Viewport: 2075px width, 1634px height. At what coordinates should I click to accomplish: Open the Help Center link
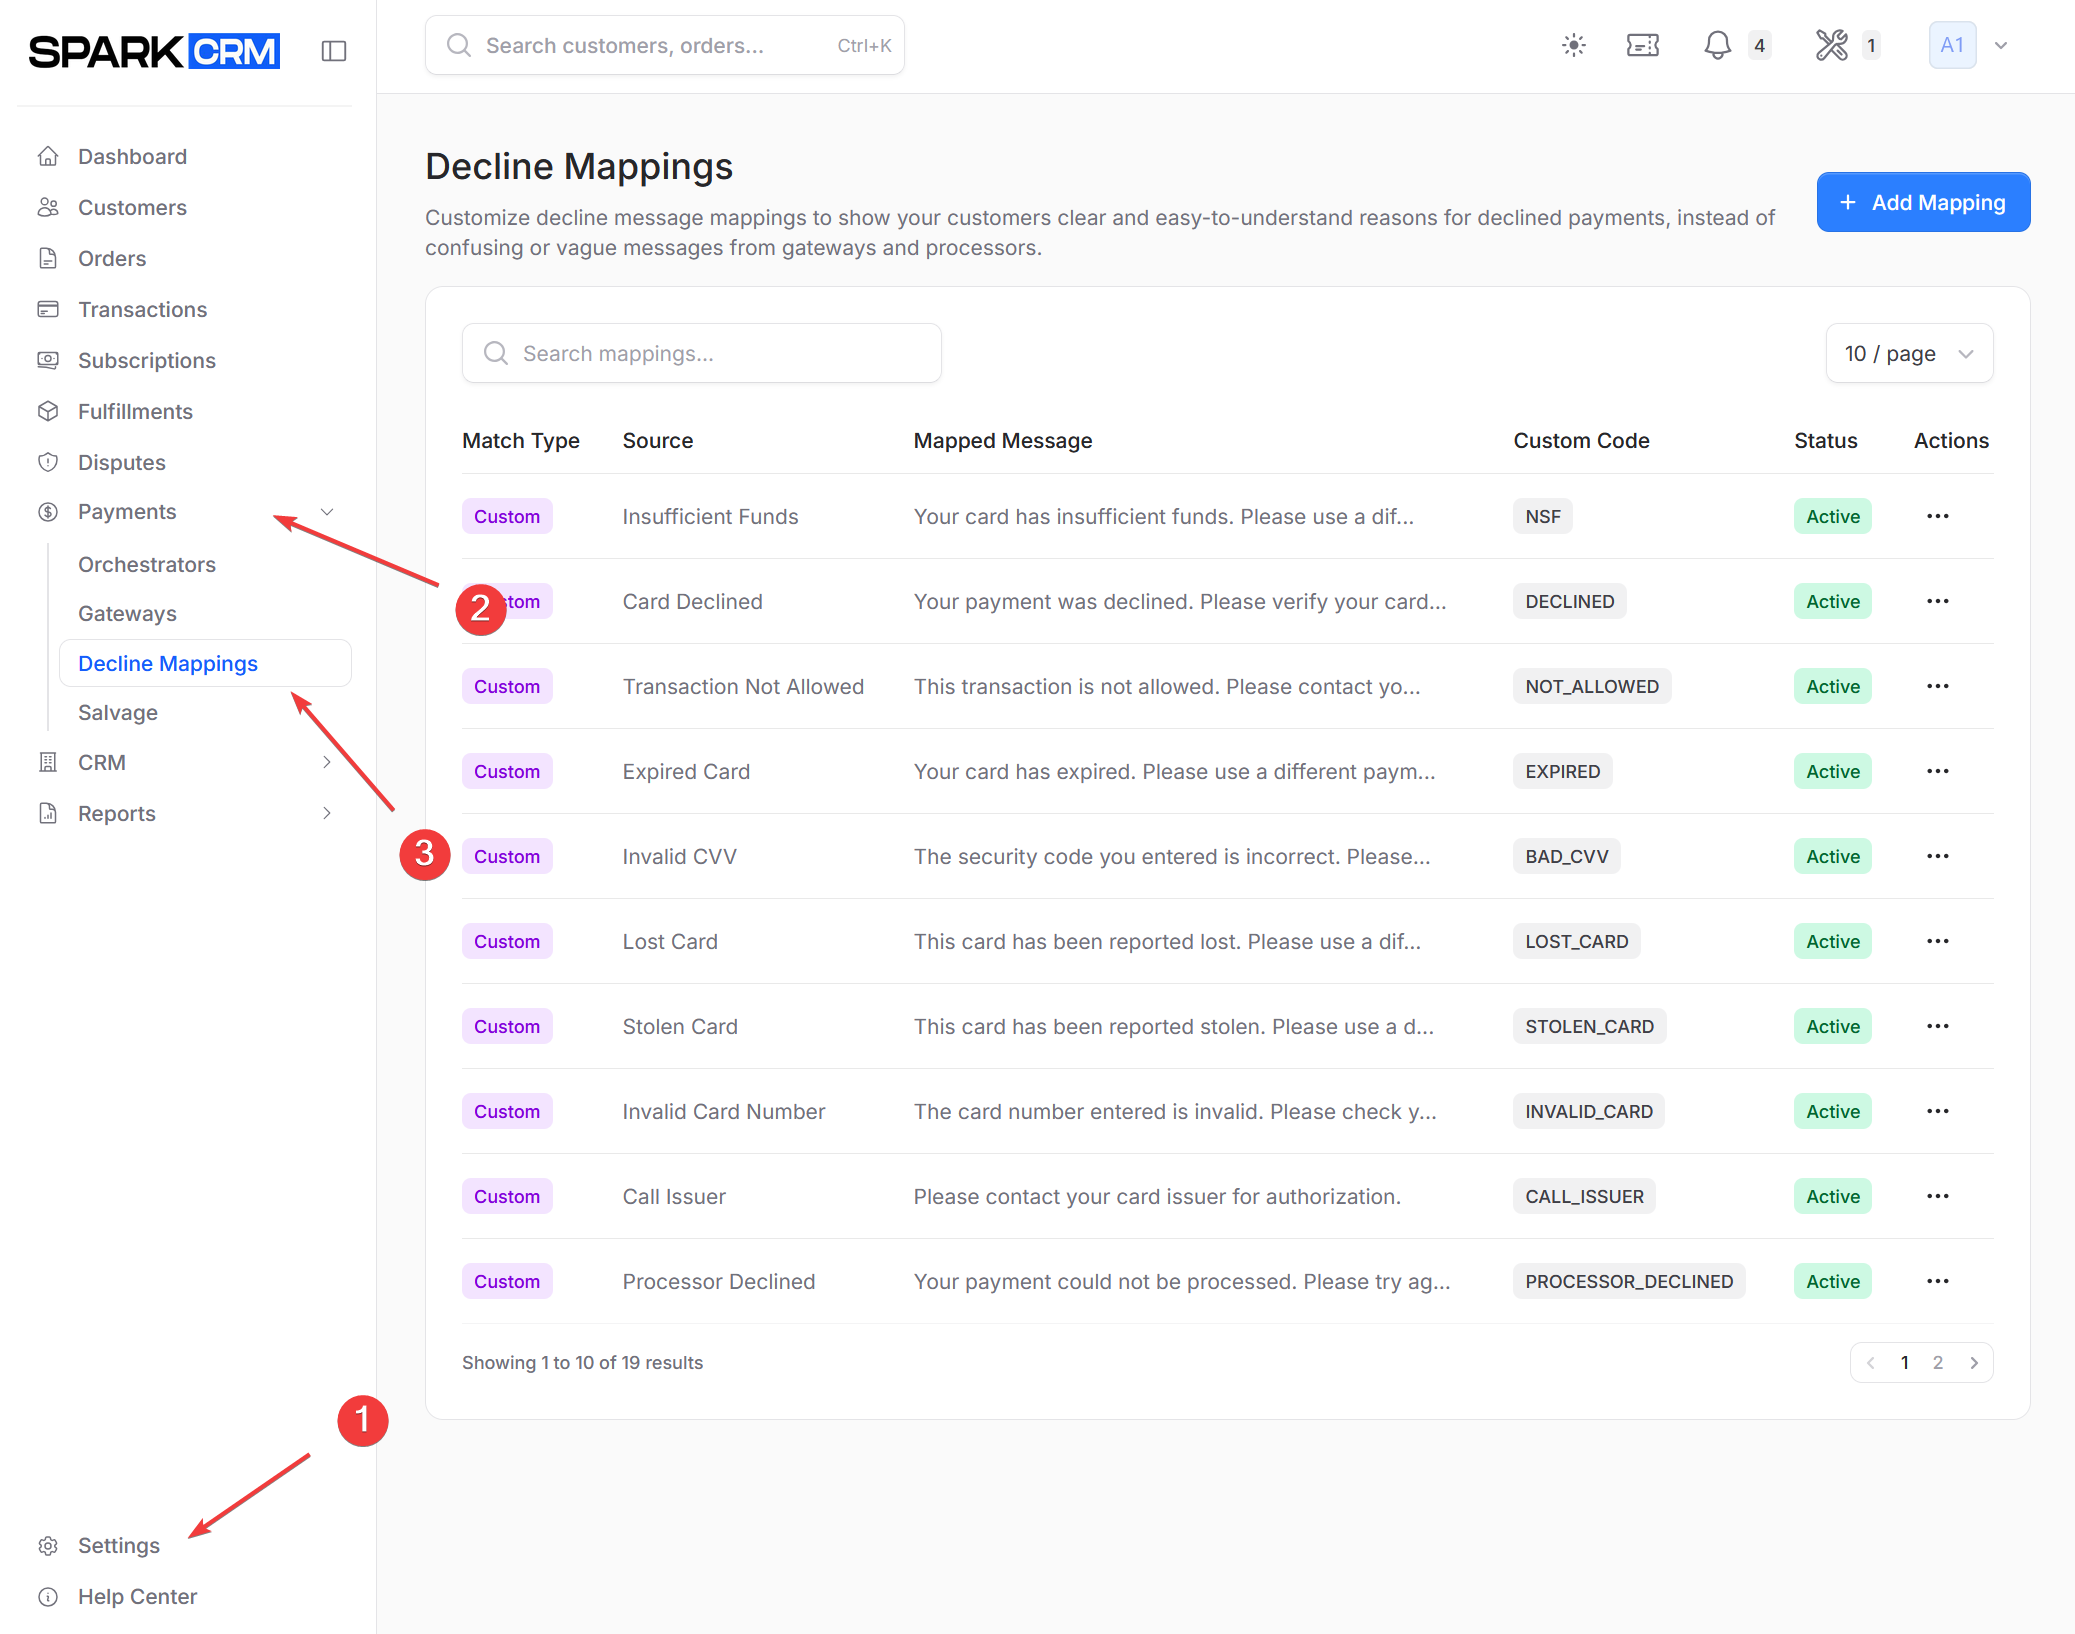(137, 1596)
